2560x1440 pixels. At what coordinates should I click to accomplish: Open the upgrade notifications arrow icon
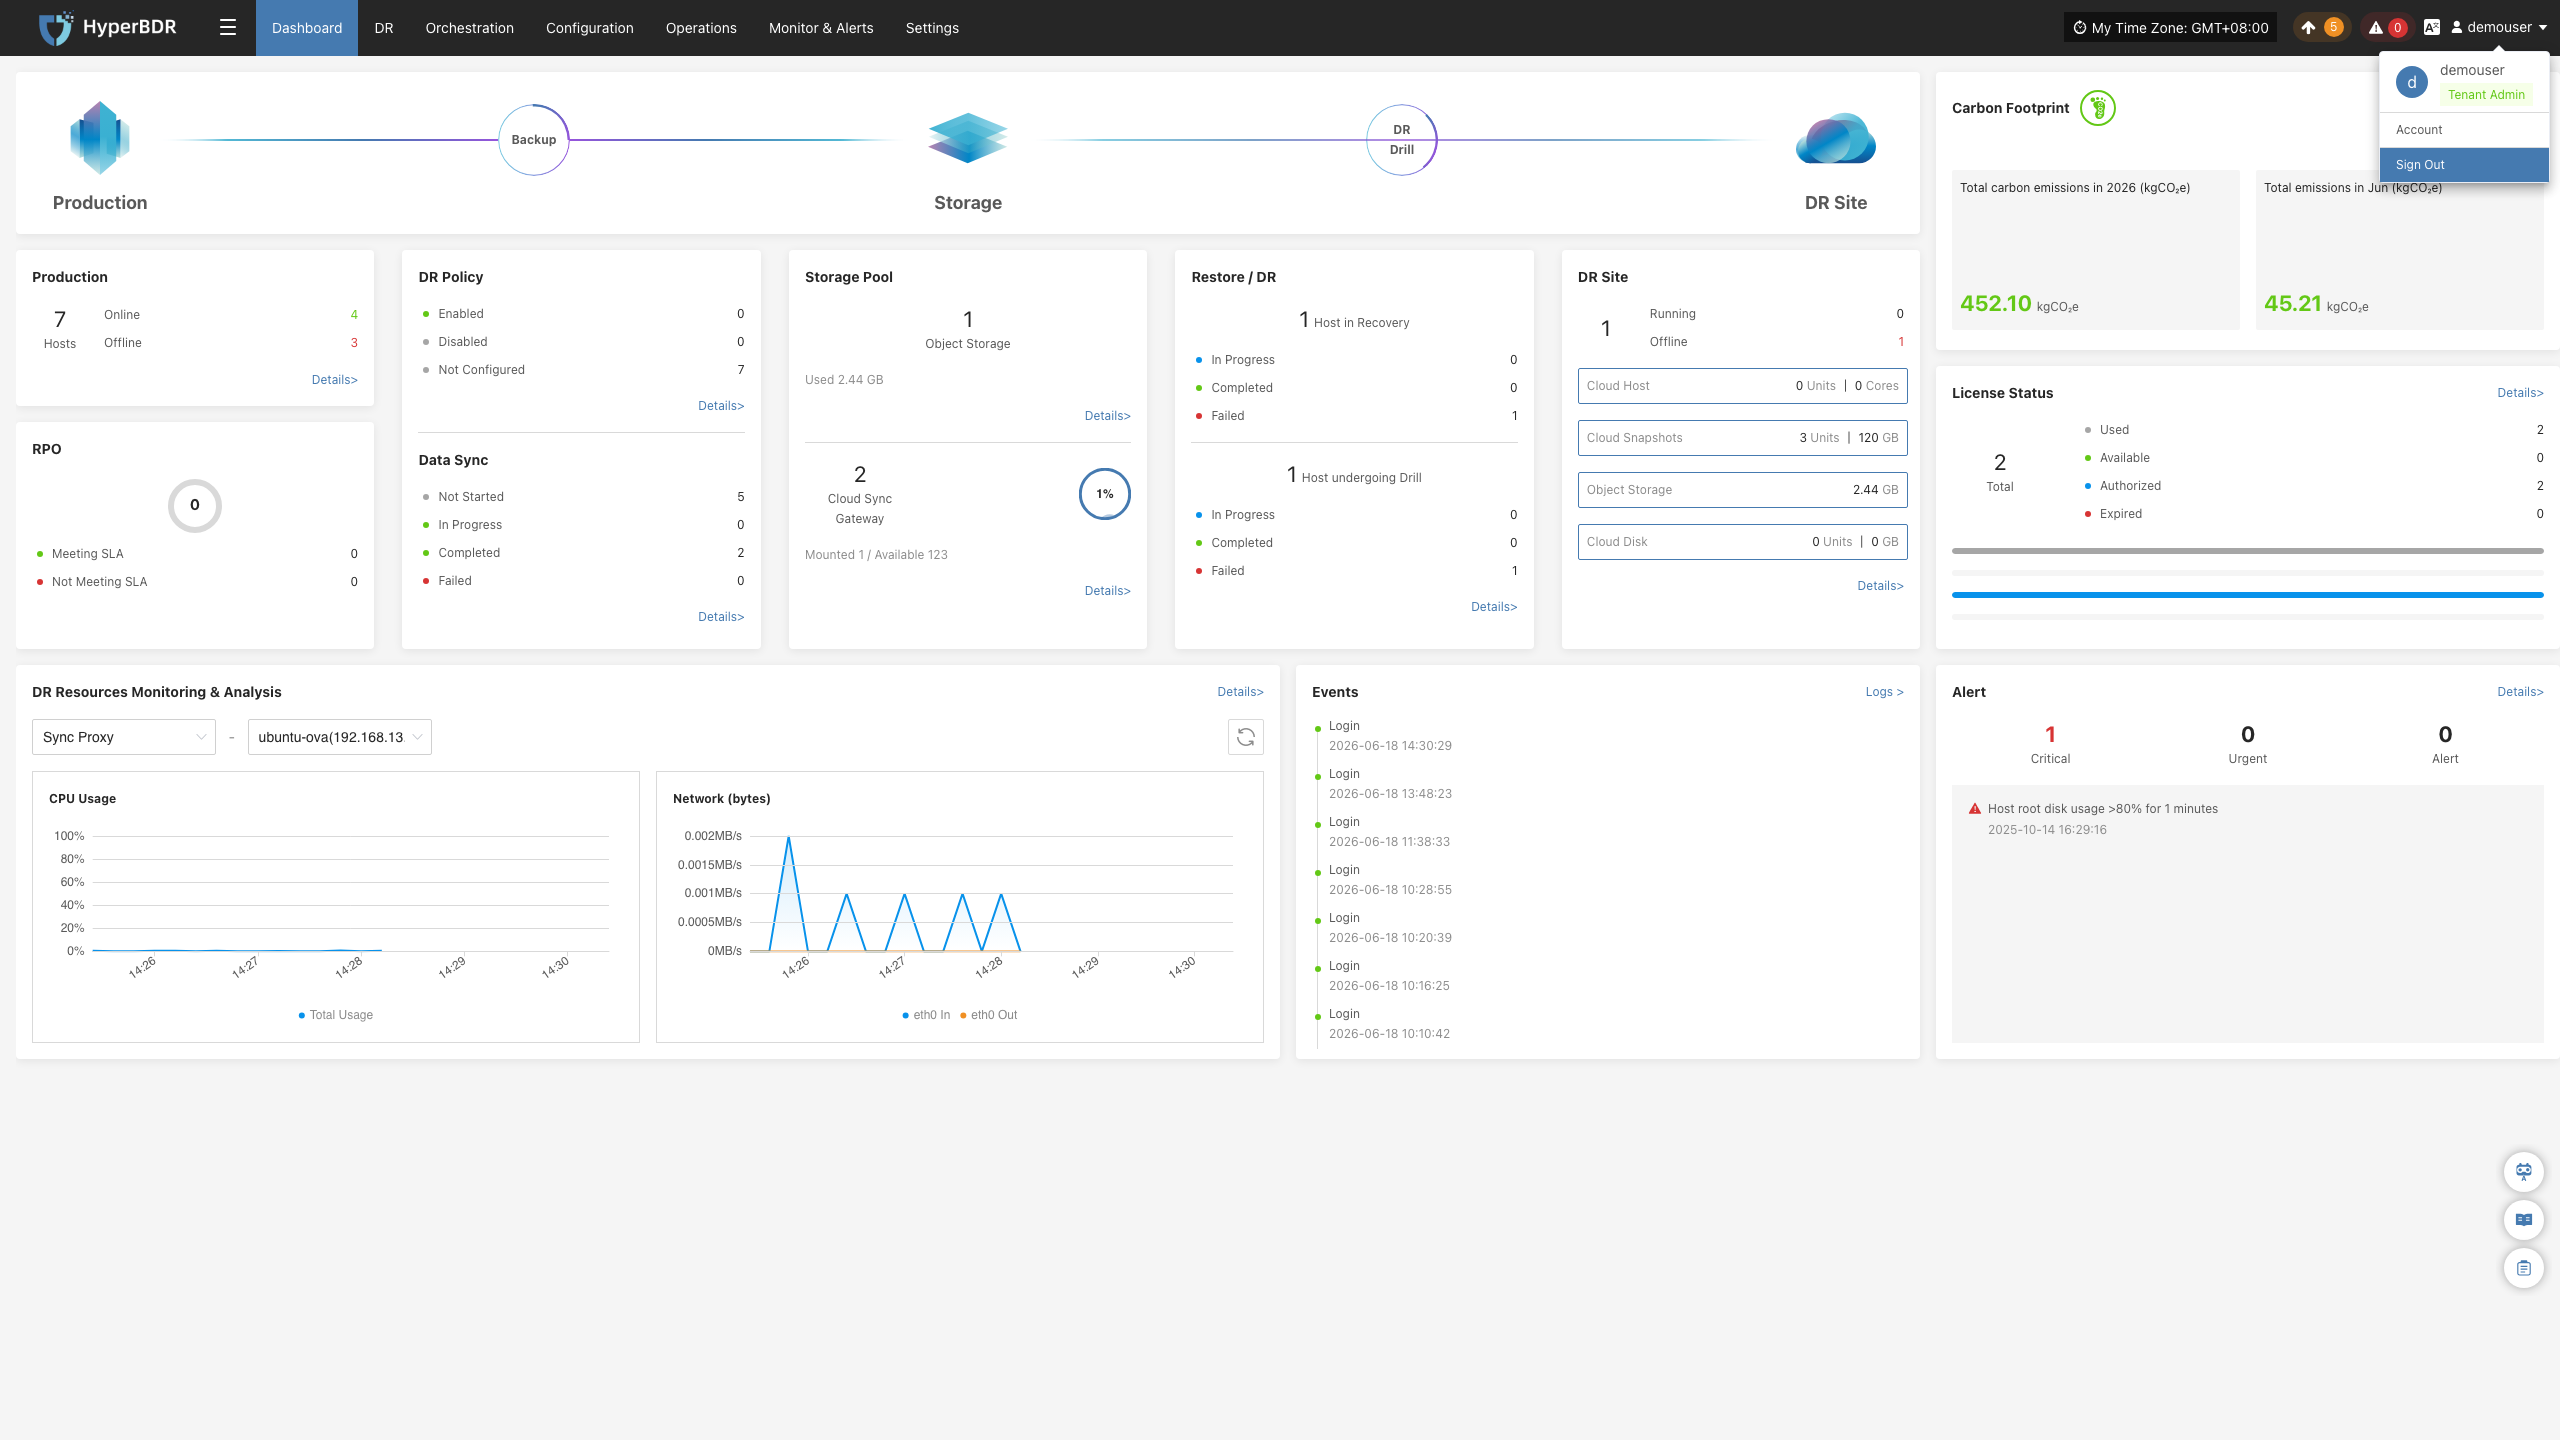pos(2308,28)
